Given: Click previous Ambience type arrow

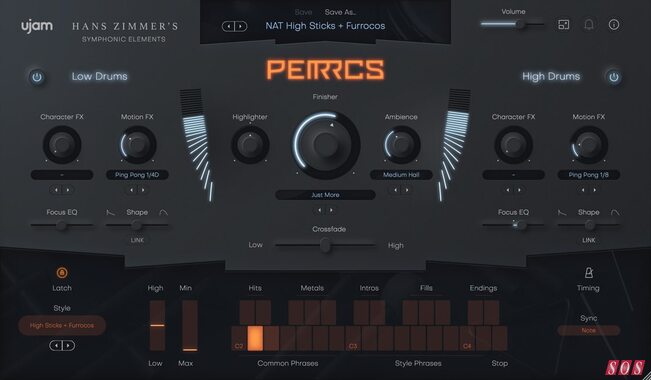Looking at the screenshot, I should pos(395,190).
